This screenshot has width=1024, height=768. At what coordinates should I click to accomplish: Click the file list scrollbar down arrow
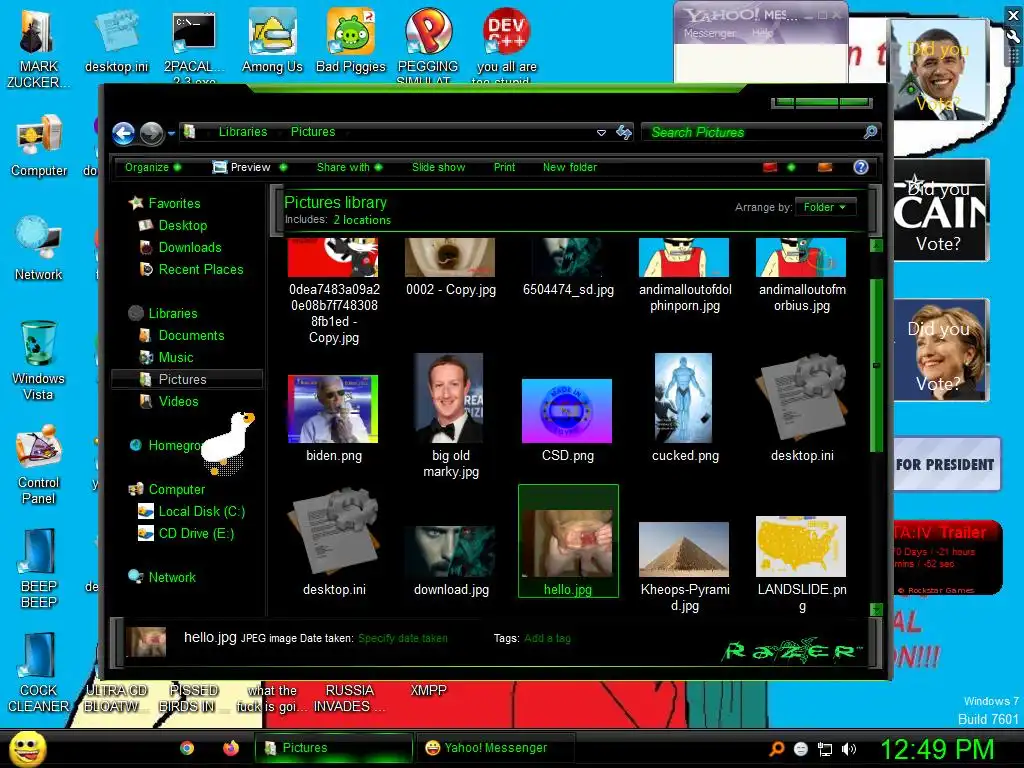point(876,609)
